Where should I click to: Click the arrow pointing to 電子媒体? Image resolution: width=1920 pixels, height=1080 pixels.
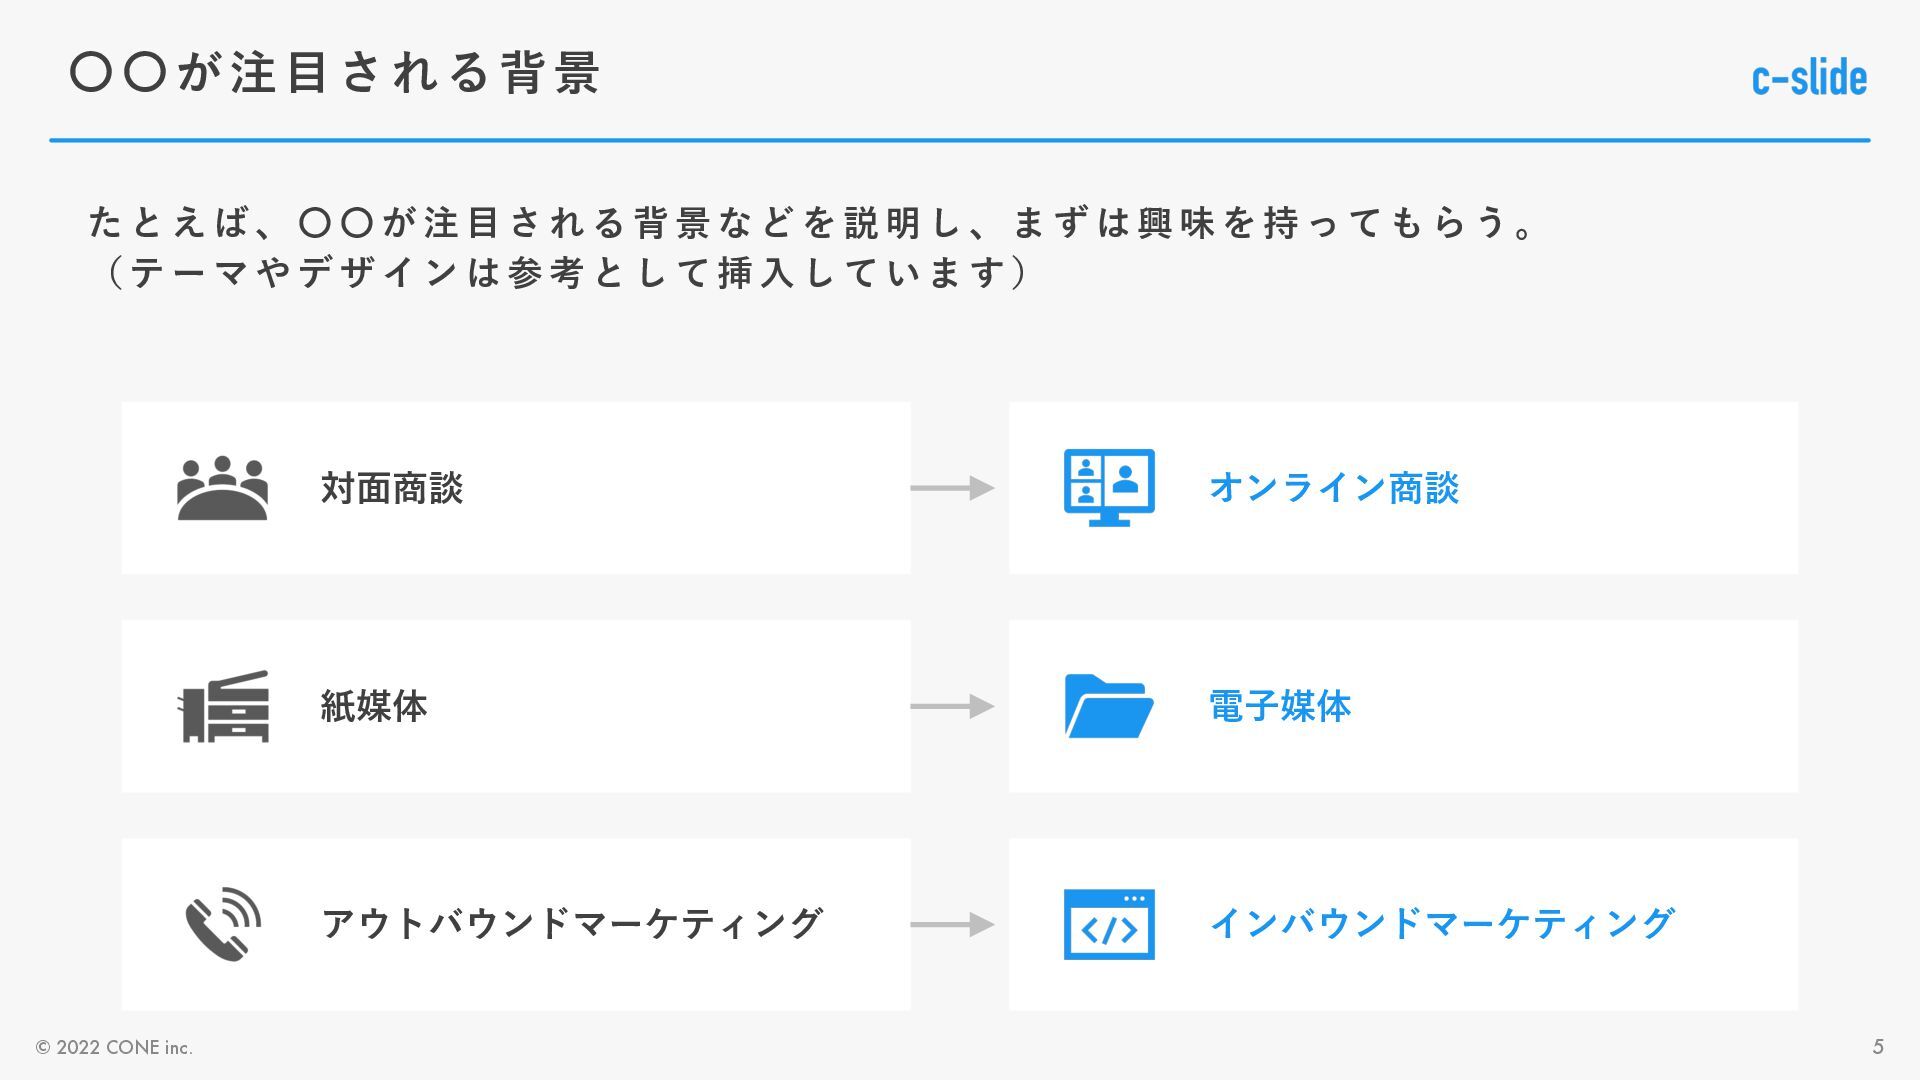(952, 706)
